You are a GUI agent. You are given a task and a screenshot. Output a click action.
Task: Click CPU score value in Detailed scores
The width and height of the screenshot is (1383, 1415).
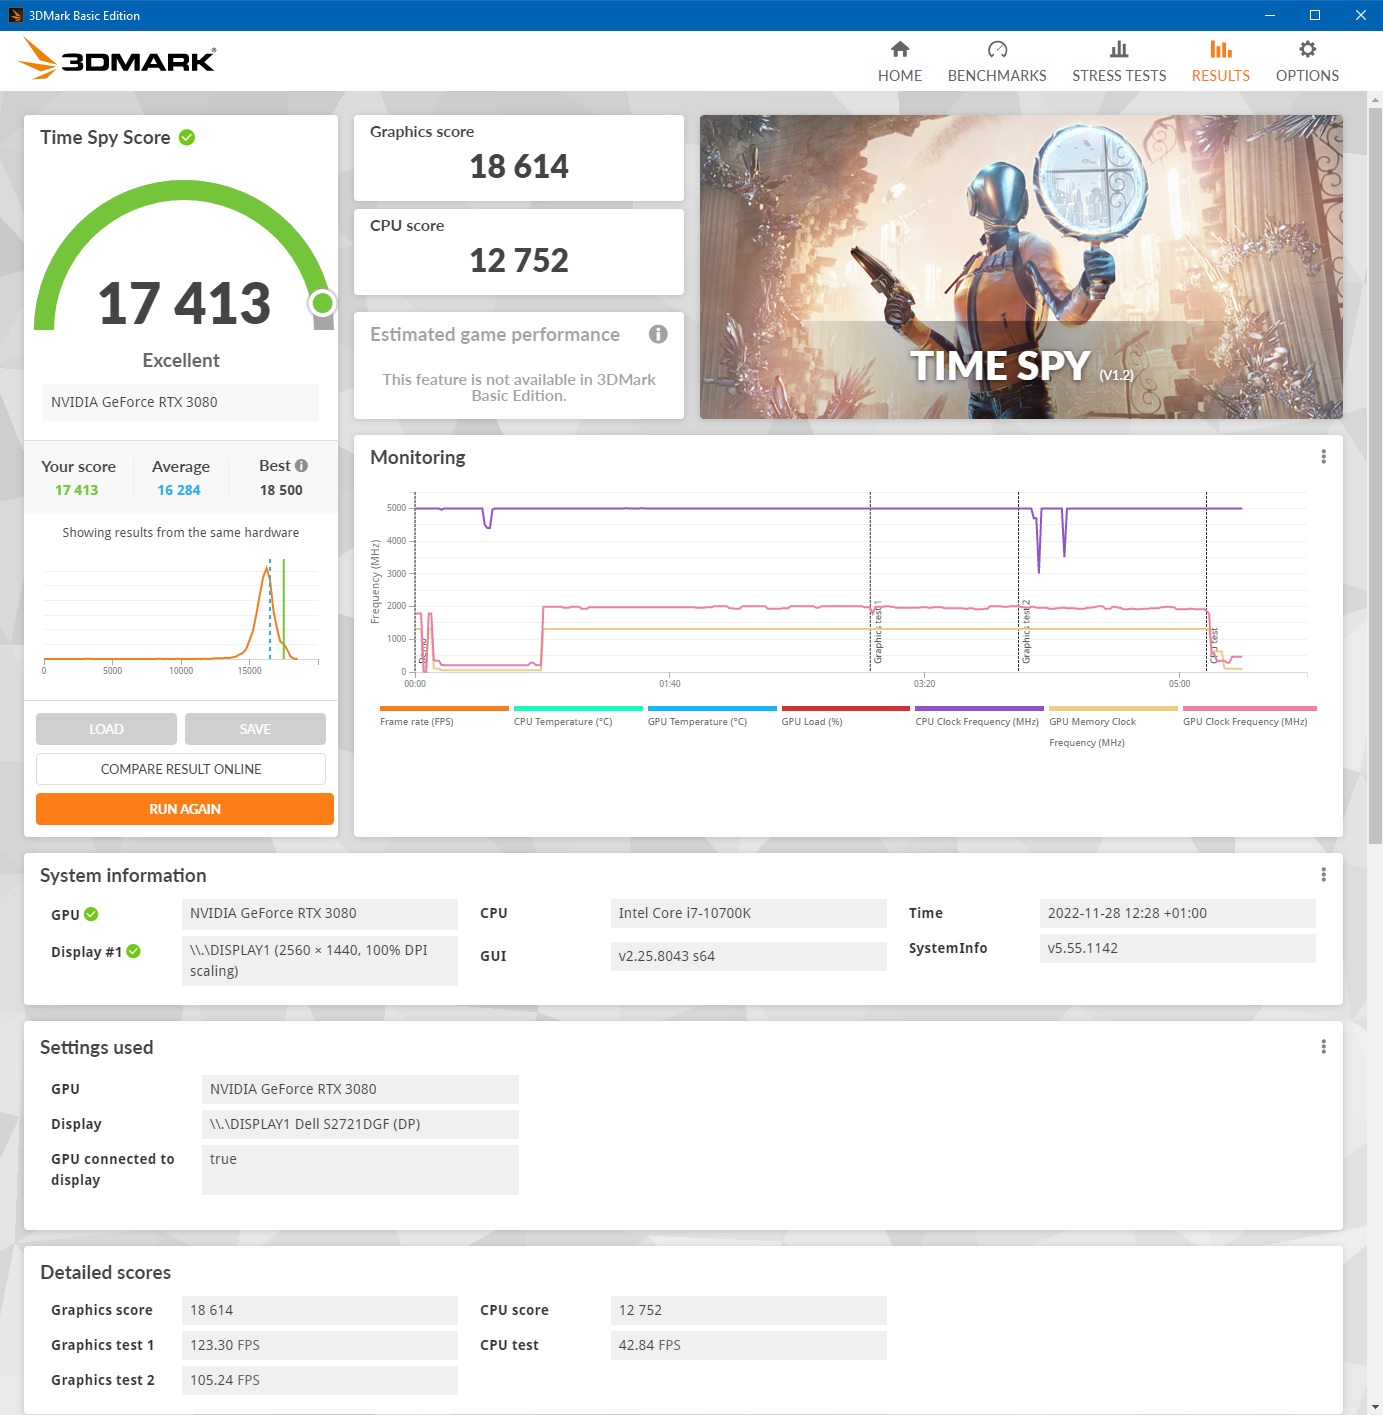[x=748, y=1310]
